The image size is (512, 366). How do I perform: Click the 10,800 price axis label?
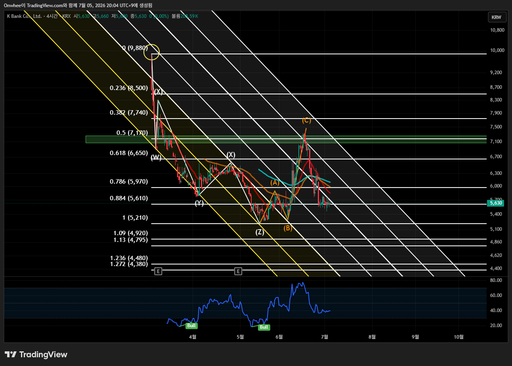(x=497, y=30)
